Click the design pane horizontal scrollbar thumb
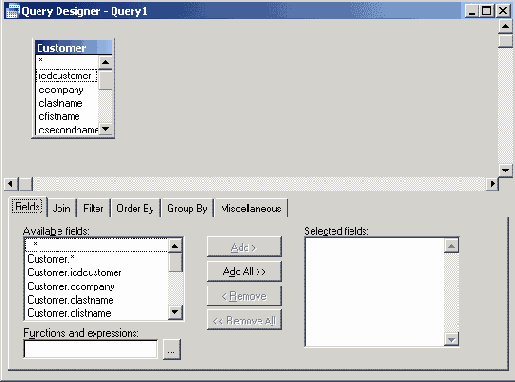Viewport: 515px width, 382px height. click(25, 184)
